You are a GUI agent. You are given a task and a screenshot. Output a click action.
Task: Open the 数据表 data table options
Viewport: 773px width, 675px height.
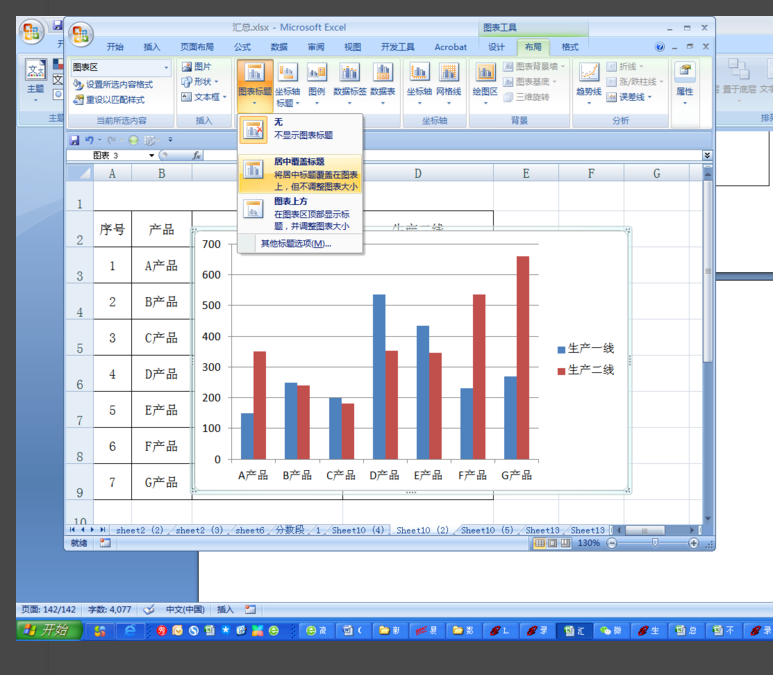[383, 84]
